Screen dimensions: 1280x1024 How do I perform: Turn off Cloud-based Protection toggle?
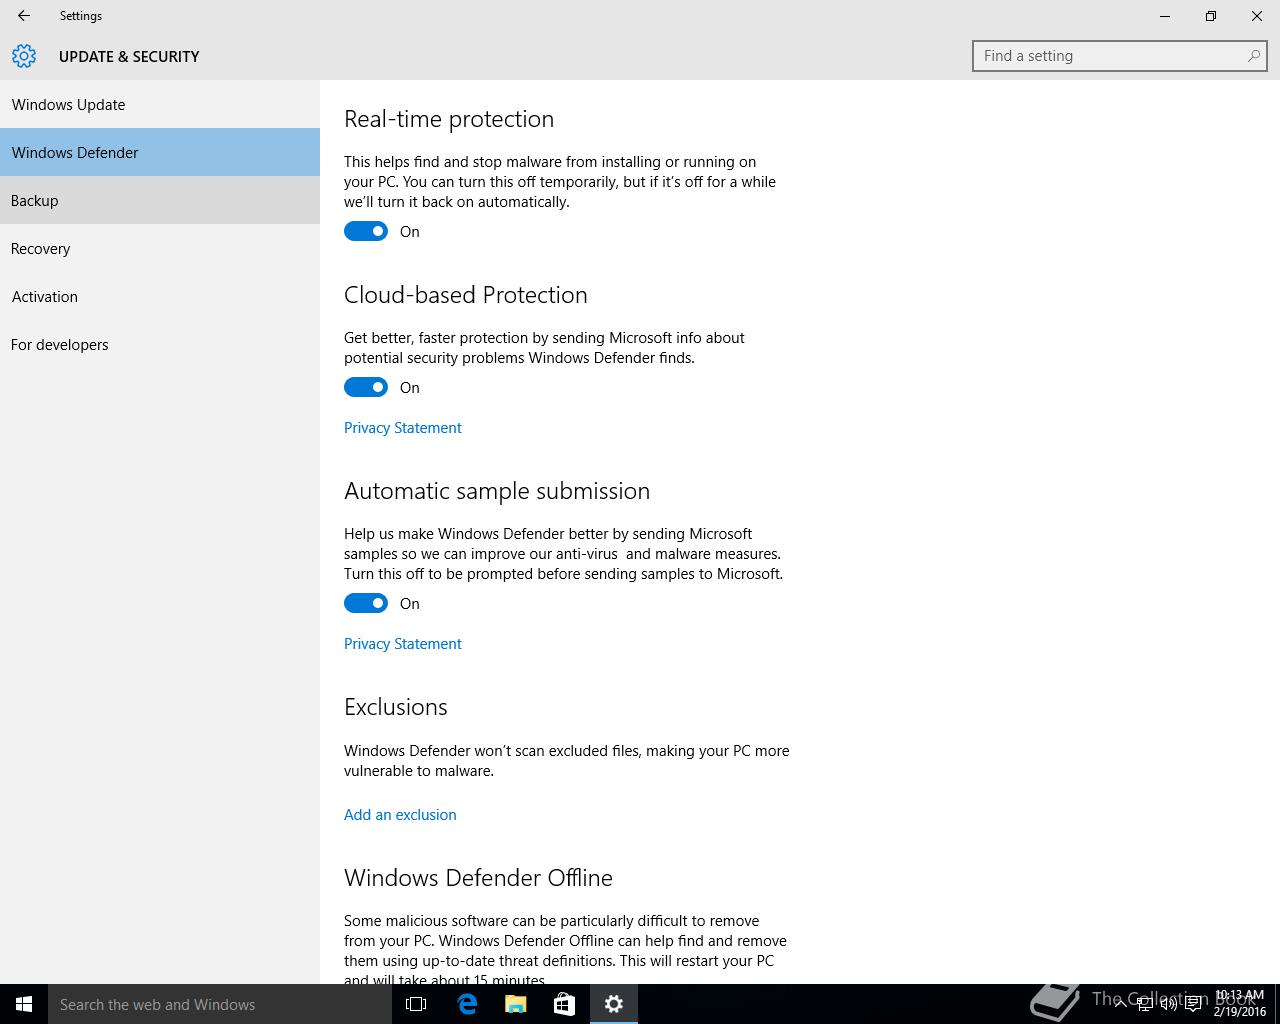tap(366, 387)
